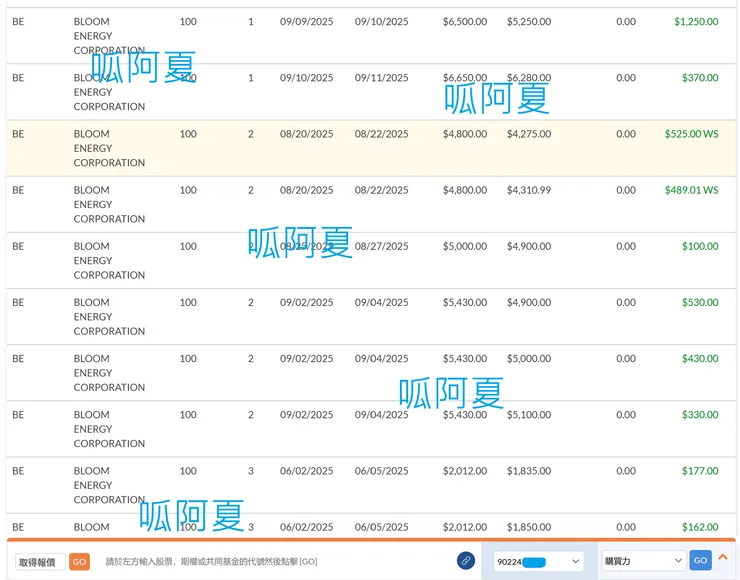Click 06/05/2025 in the $162.00 row
Image resolution: width=740 pixels, height=580 pixels.
(381, 527)
